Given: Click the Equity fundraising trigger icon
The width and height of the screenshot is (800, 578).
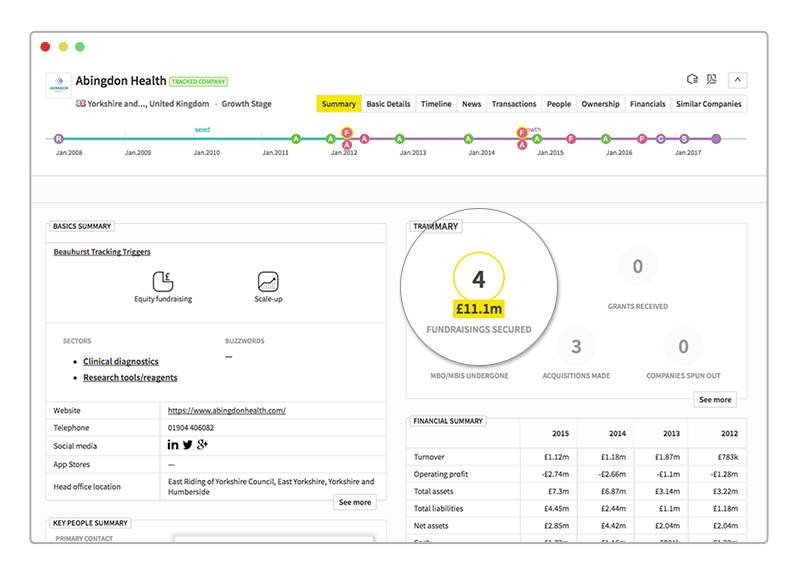Looking at the screenshot, I should coord(163,281).
